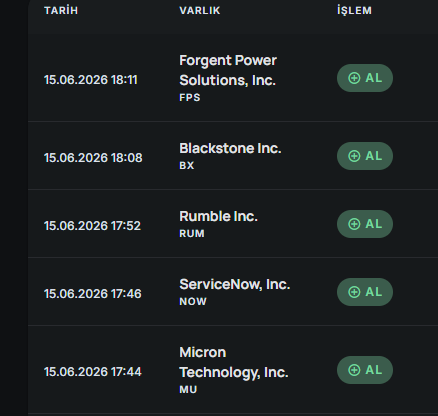Click the AL button for Forgent Power Solutions
This screenshot has height=416, width=438.
365,78
